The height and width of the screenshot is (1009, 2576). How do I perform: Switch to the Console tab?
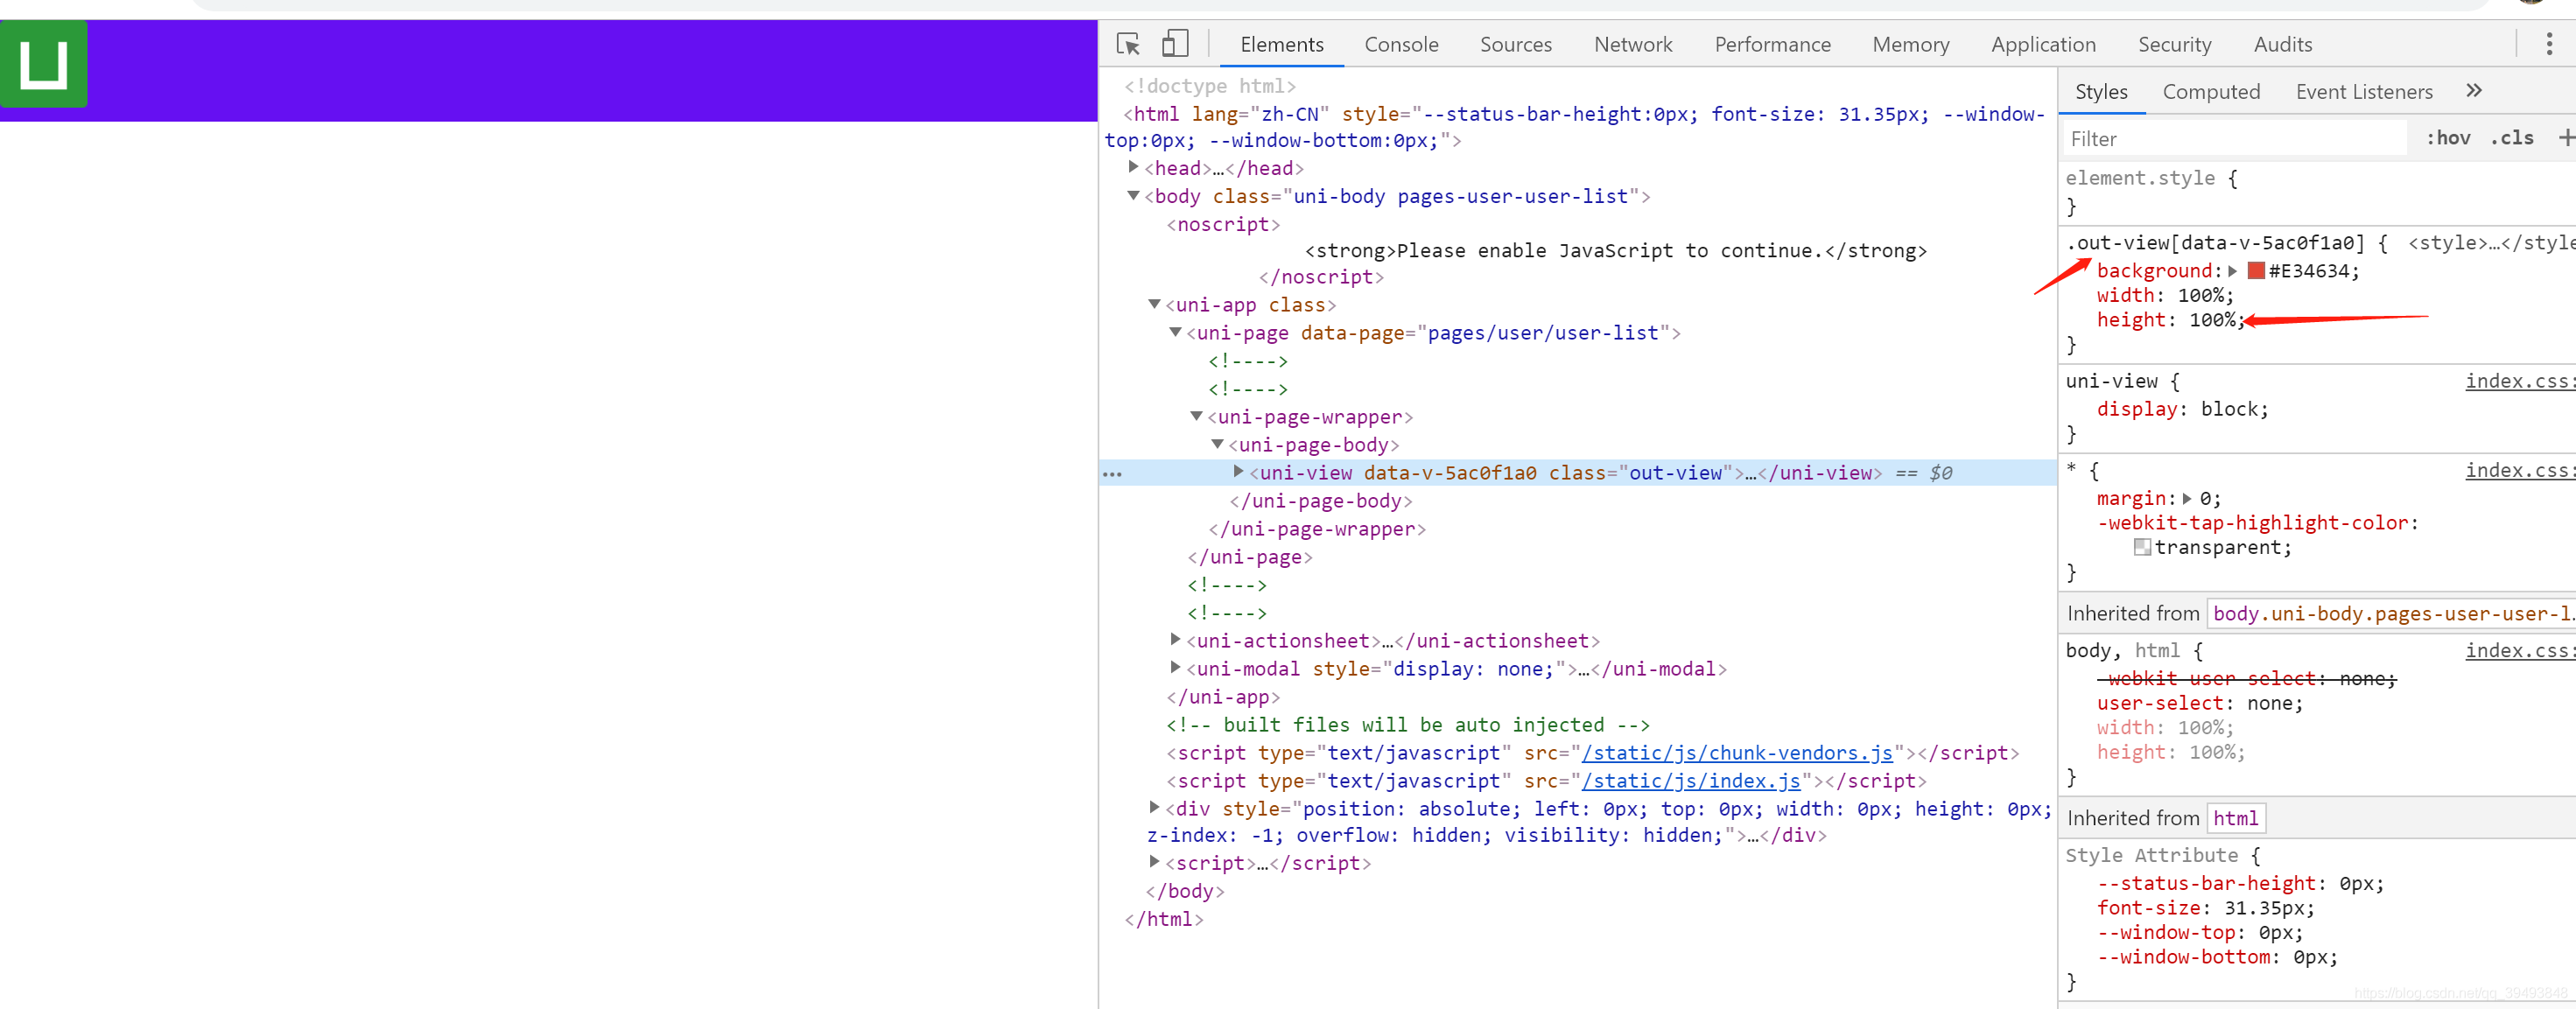point(1401,44)
